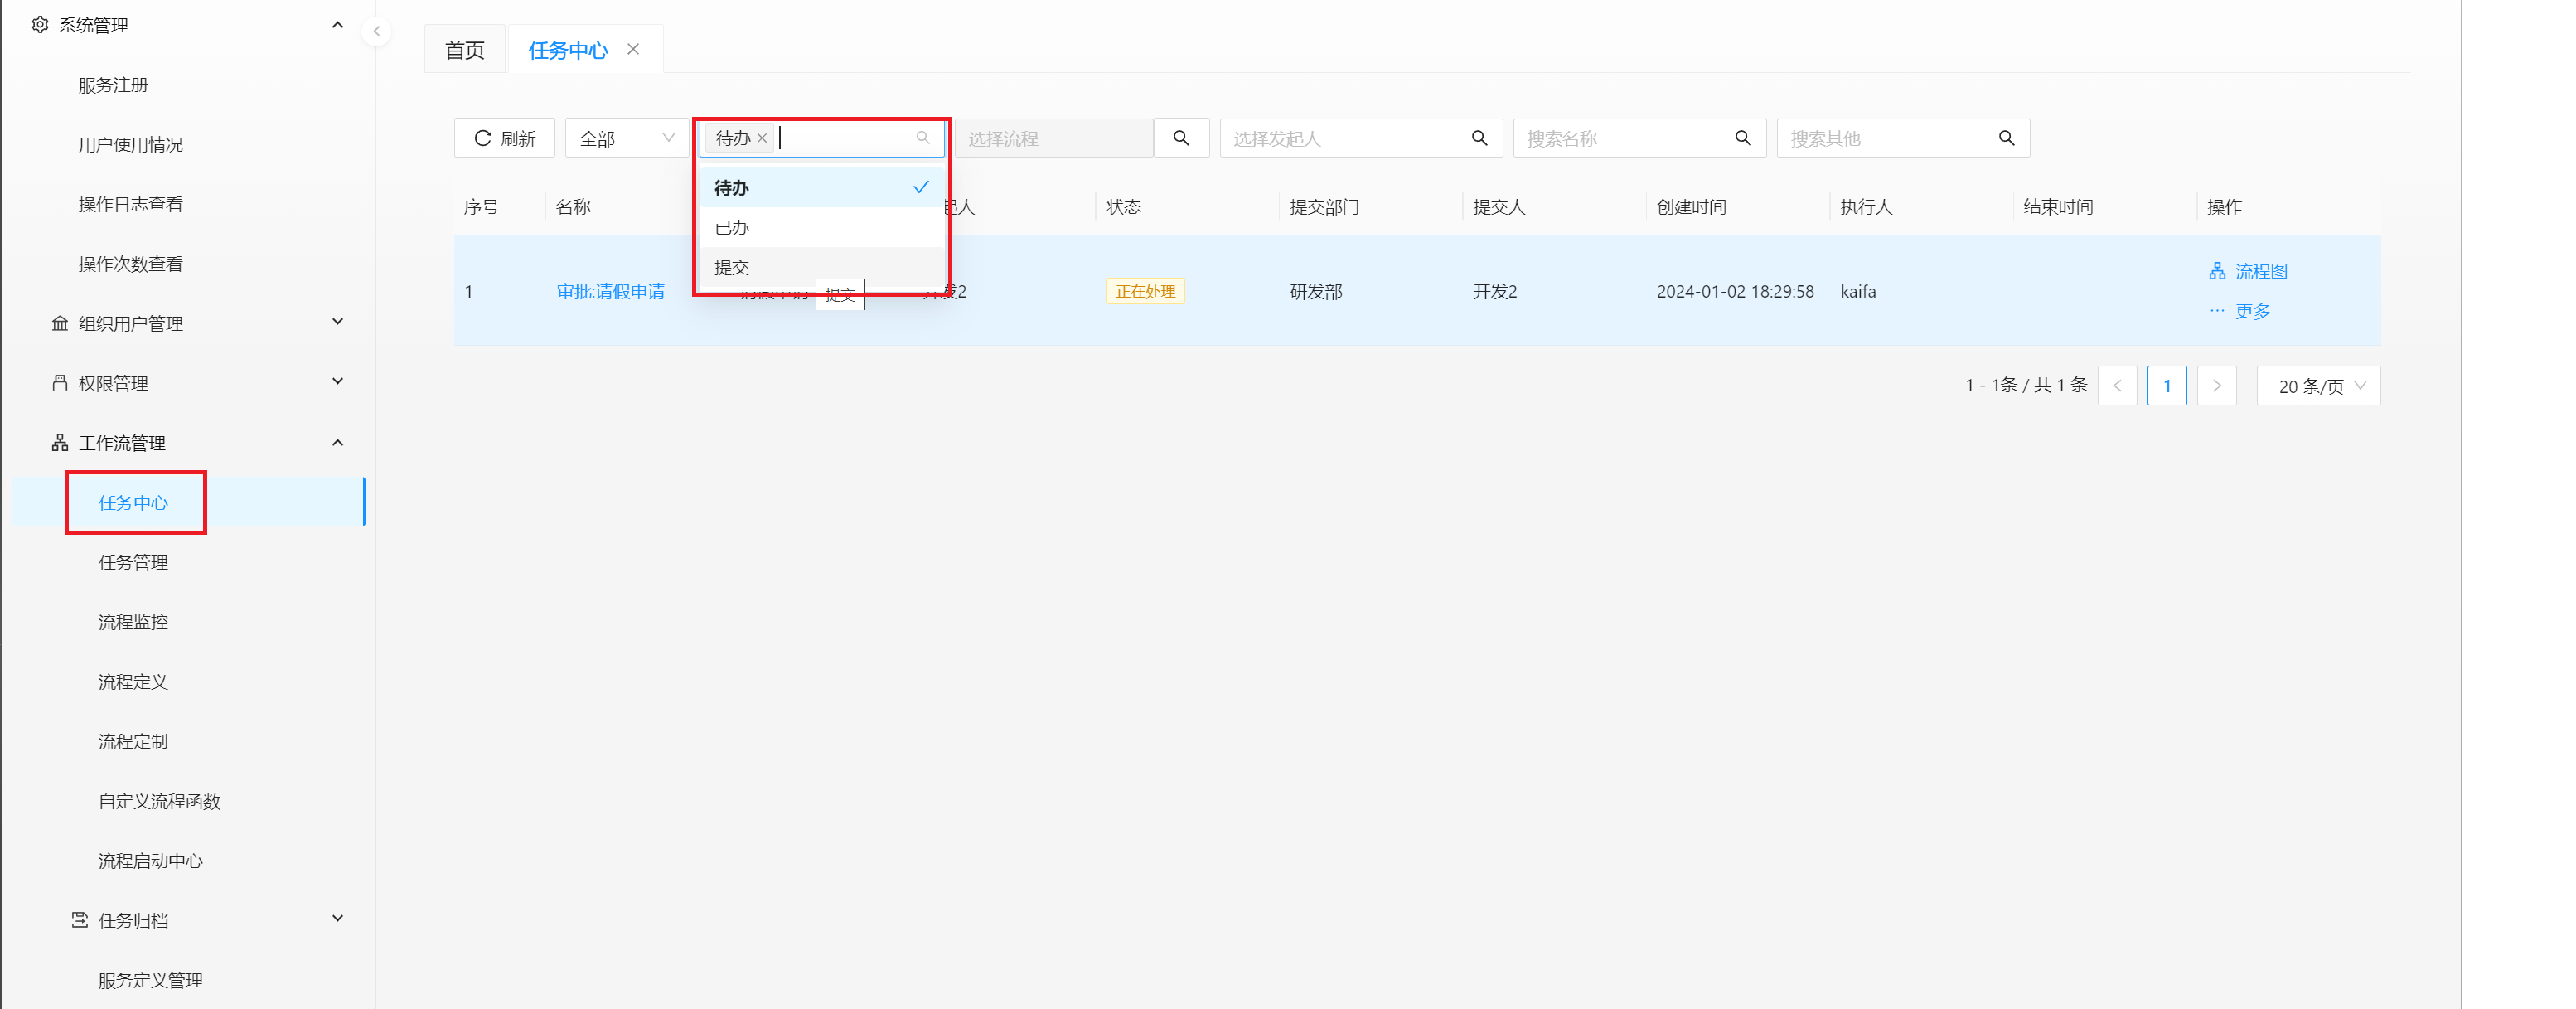Click search icon in 选择发起人 field
This screenshot has height=1009, width=2576.
coord(1479,138)
